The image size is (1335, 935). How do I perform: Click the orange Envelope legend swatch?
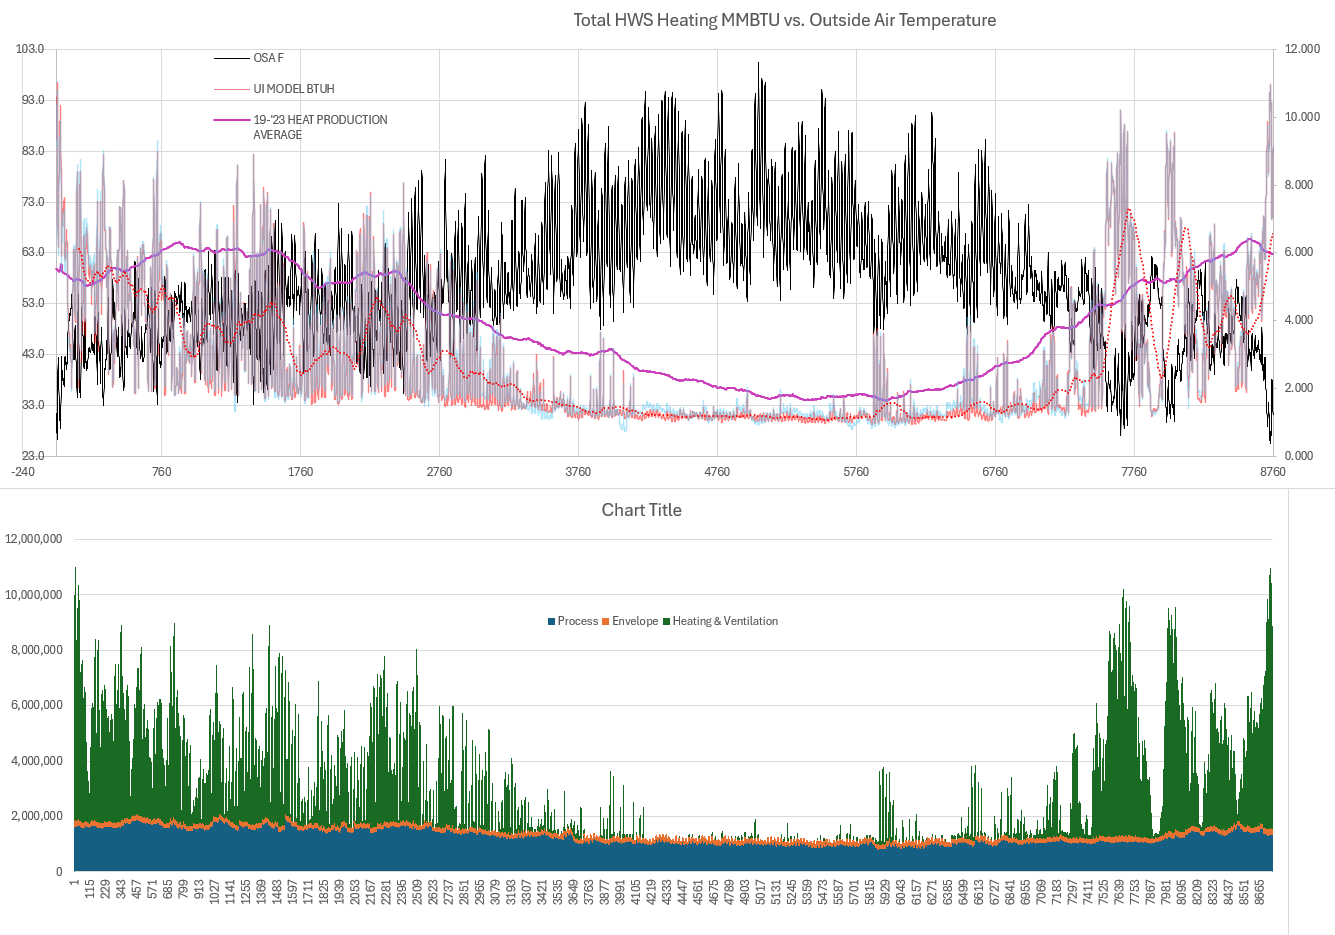[606, 622]
